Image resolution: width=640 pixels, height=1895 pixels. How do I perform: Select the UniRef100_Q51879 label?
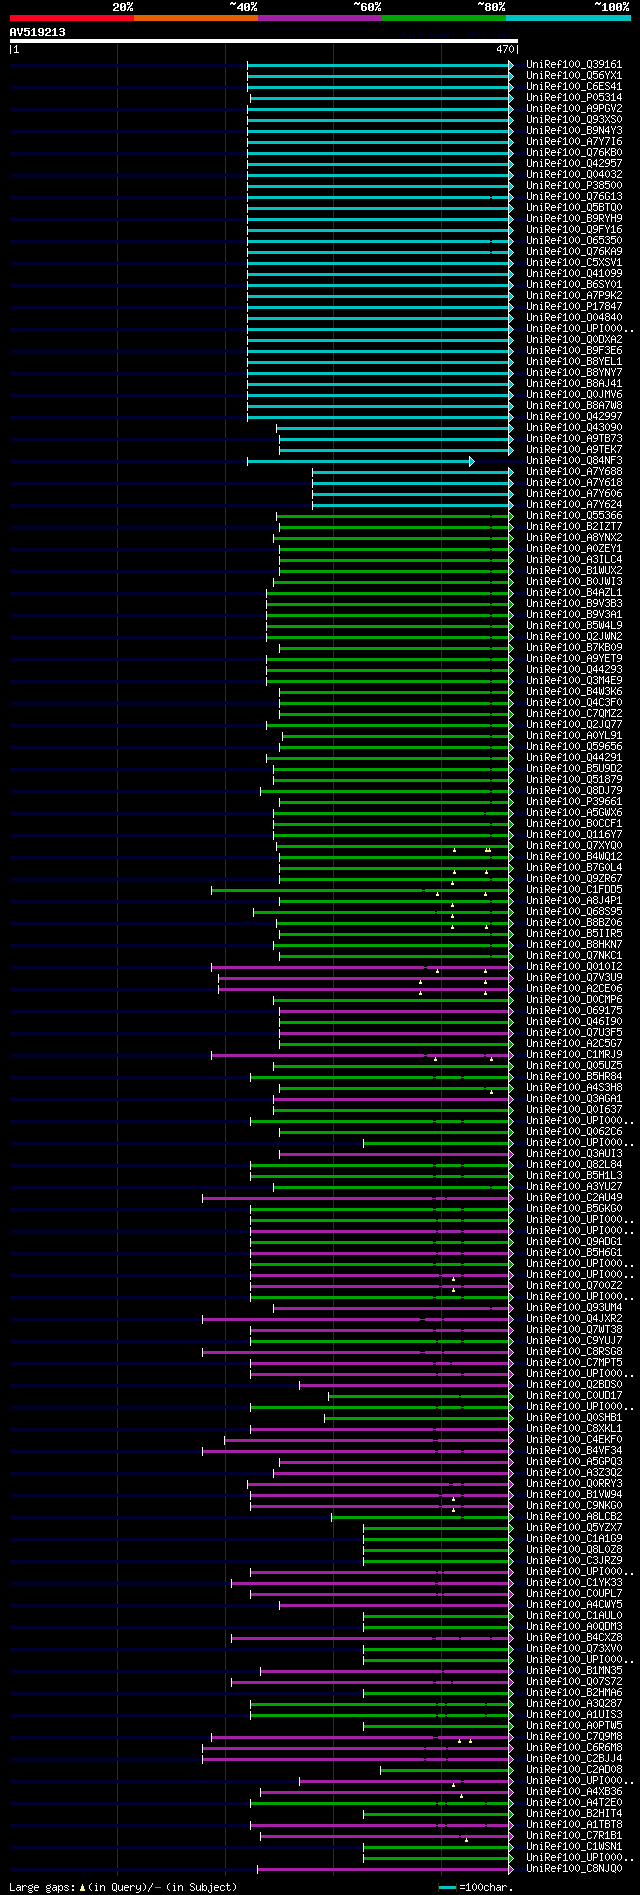click(x=574, y=779)
